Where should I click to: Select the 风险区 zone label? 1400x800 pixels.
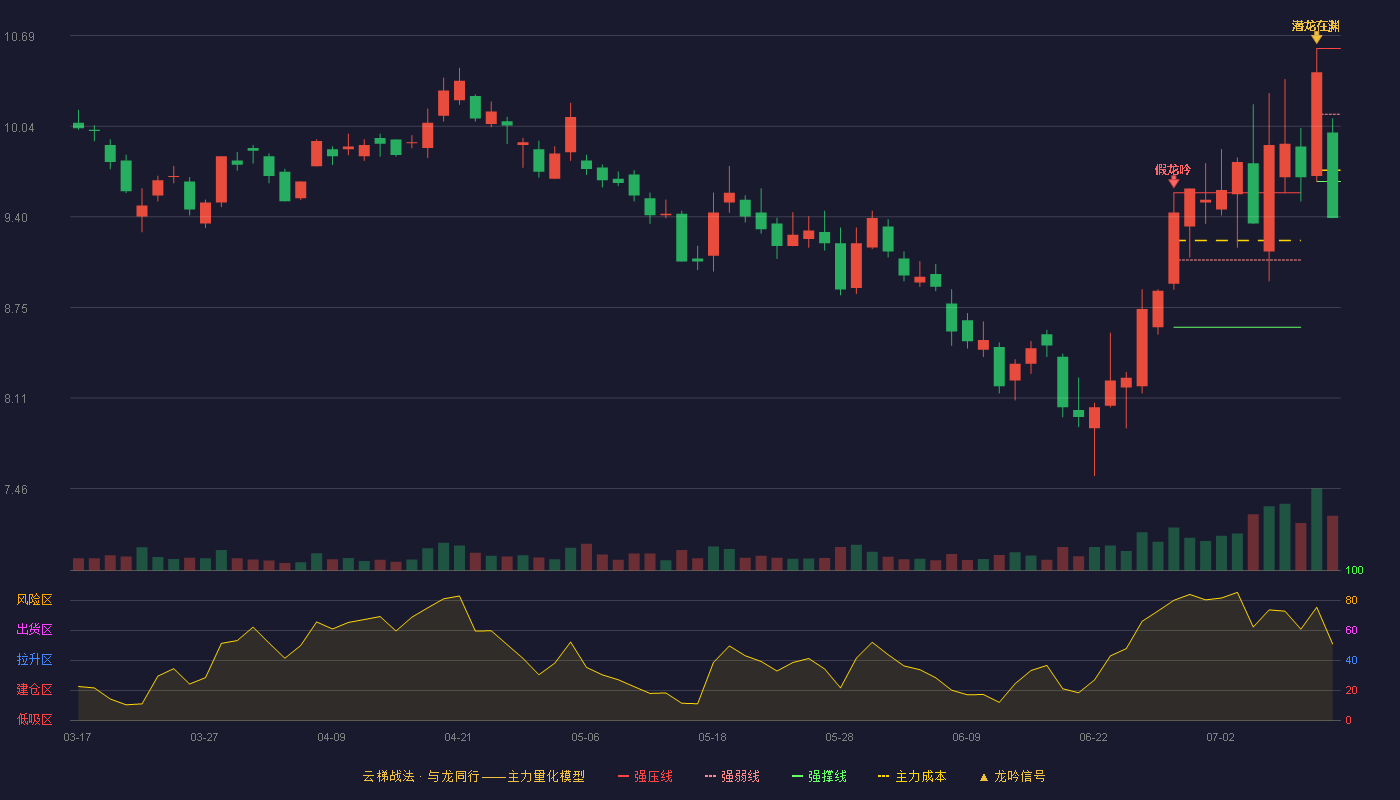pos(34,600)
